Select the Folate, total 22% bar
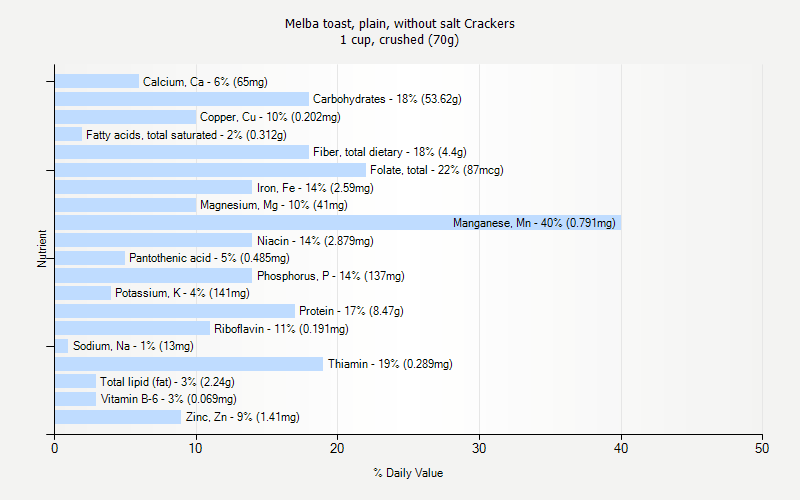 [x=210, y=170]
